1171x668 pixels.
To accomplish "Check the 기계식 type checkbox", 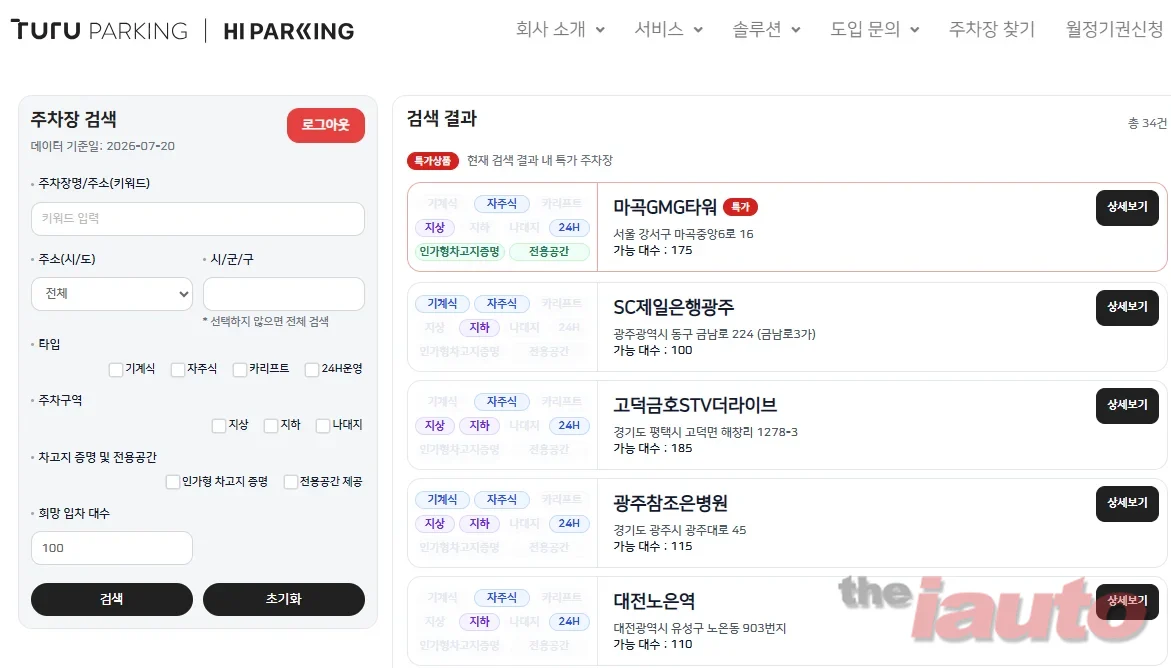I will click(116, 369).
